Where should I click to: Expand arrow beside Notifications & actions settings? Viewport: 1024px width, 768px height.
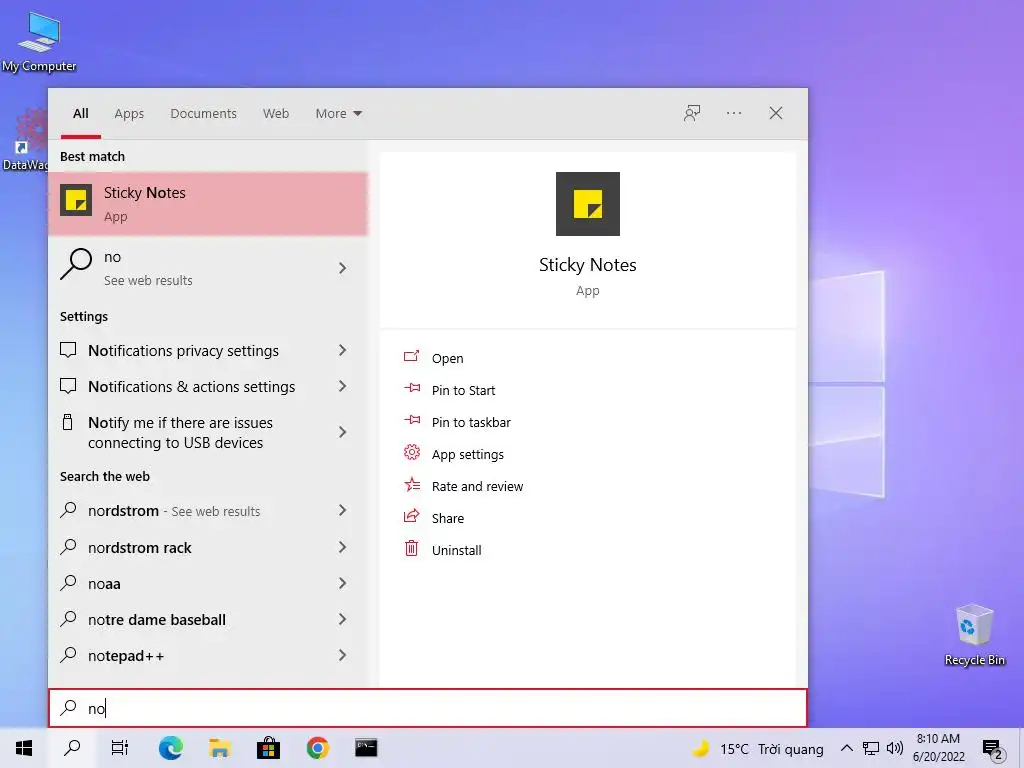pos(342,387)
